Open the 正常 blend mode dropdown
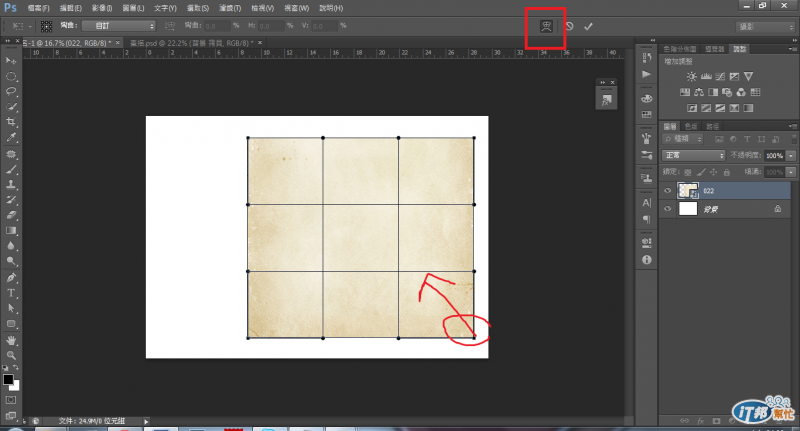 [693, 155]
